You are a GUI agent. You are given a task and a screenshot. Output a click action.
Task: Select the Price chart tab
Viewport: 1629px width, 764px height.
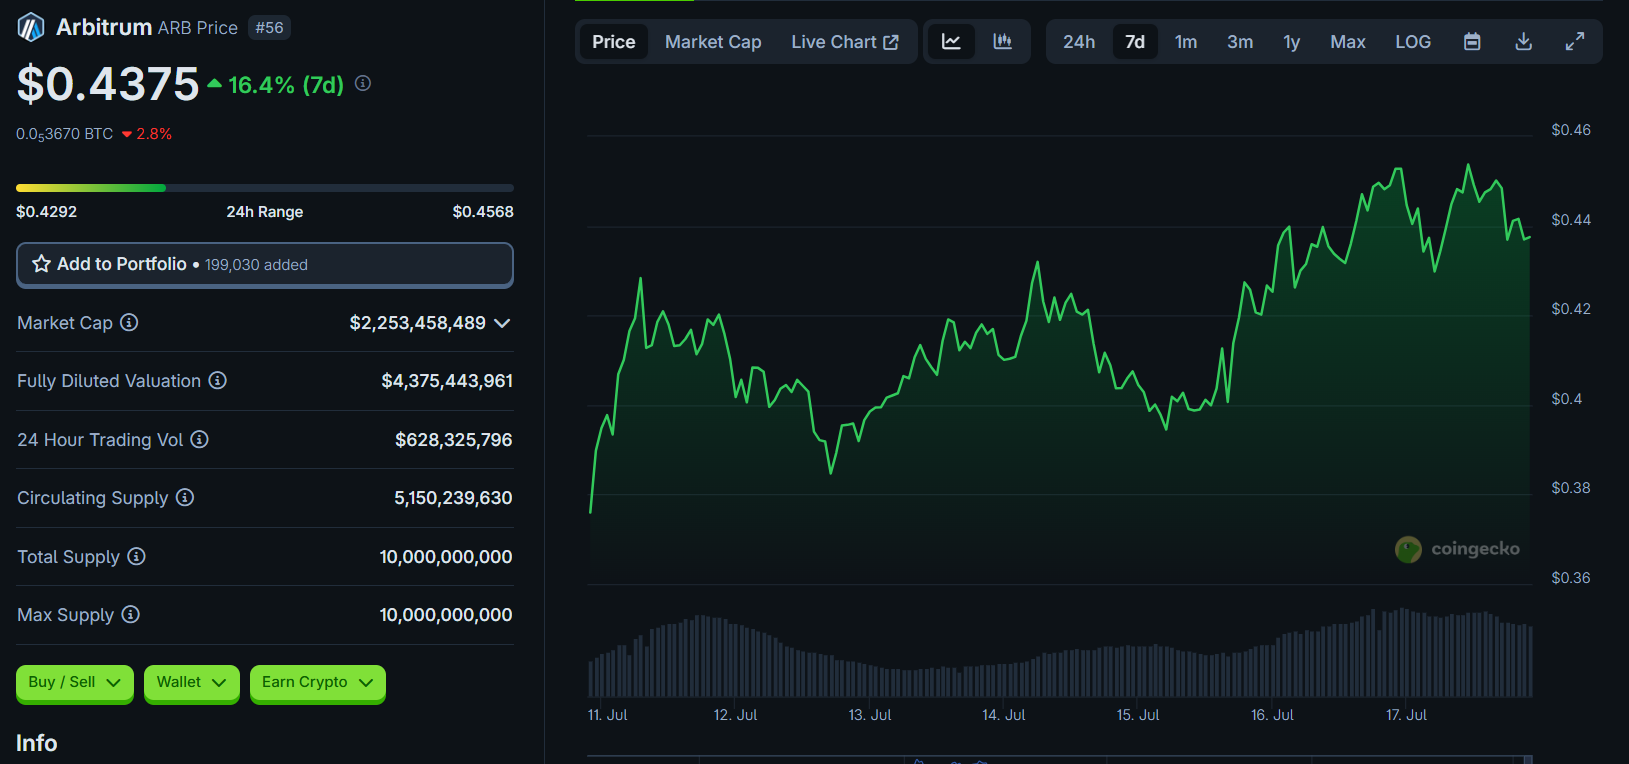click(614, 42)
